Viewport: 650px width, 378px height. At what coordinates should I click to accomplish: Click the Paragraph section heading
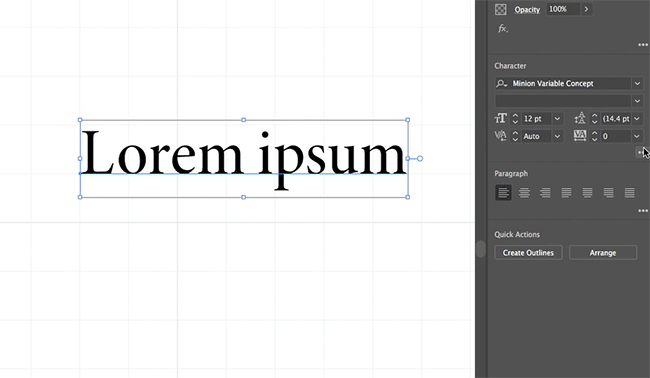(x=511, y=174)
